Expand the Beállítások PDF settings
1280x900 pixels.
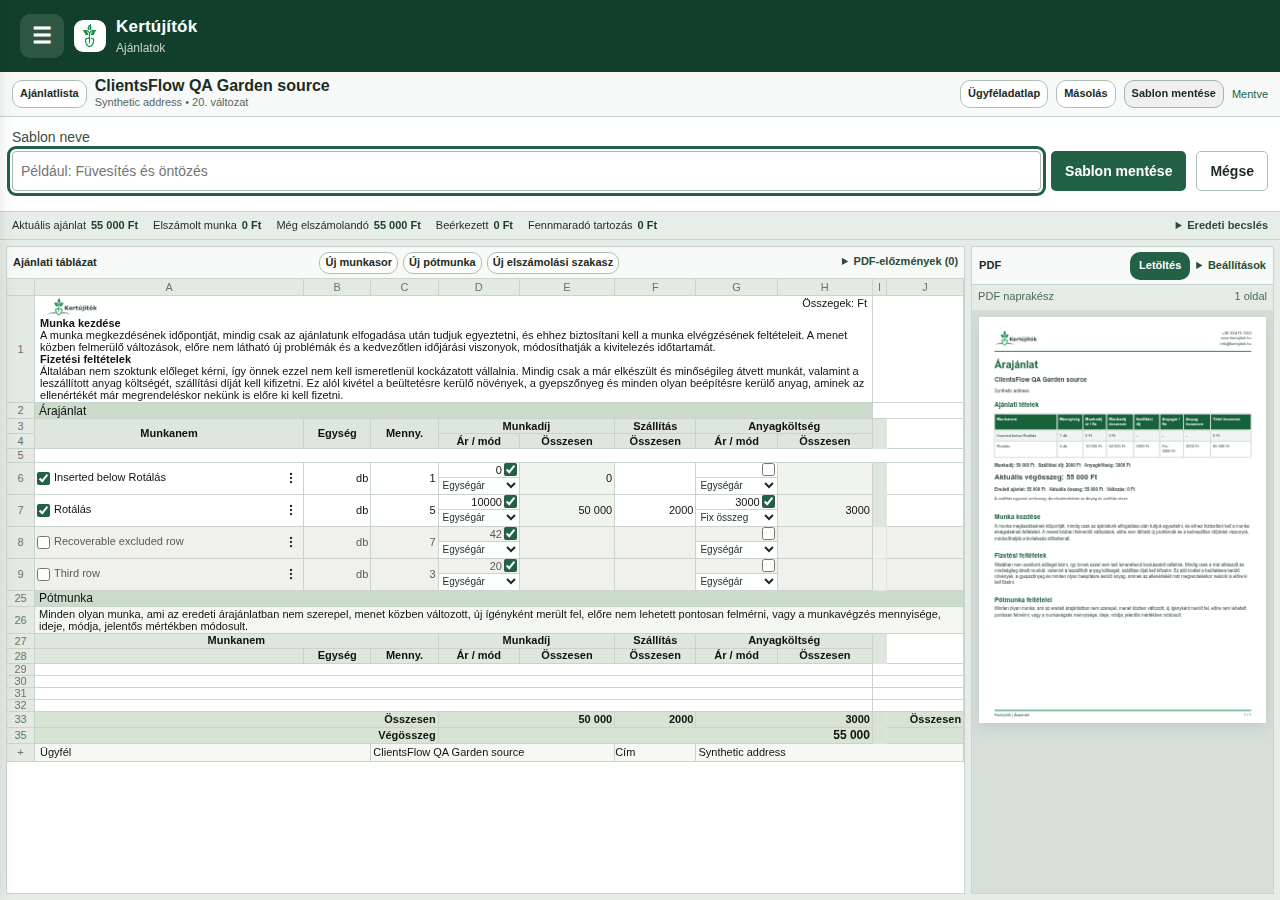click(1230, 265)
